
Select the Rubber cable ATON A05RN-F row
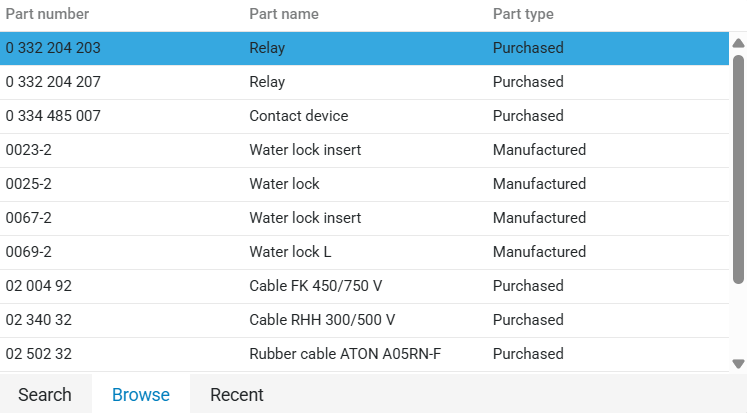click(364, 354)
